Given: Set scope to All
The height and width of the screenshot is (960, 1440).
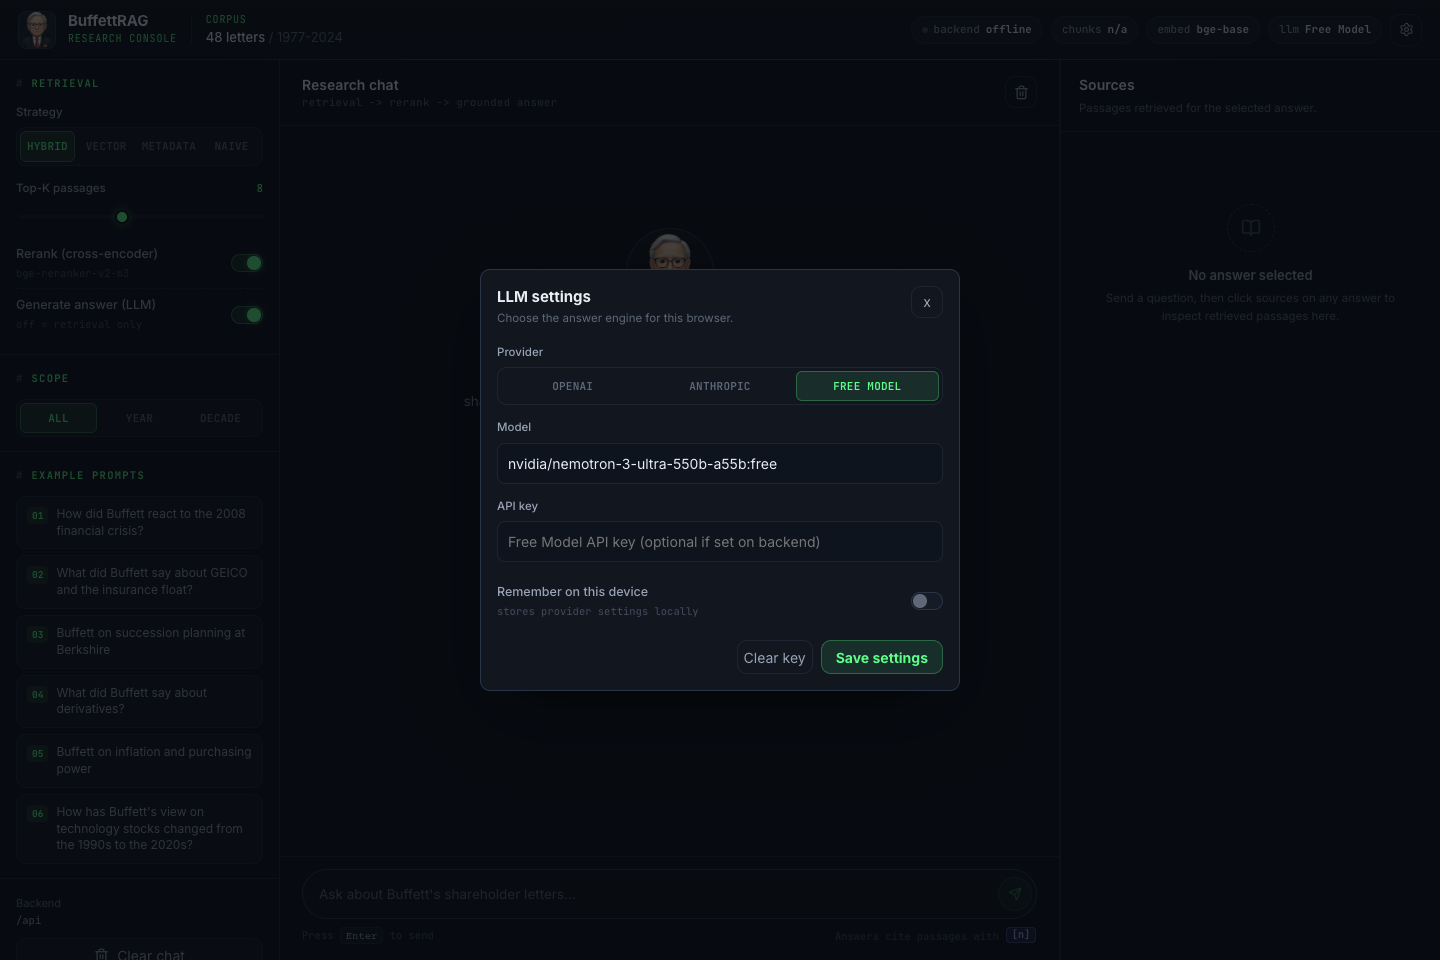Looking at the screenshot, I should tap(59, 418).
